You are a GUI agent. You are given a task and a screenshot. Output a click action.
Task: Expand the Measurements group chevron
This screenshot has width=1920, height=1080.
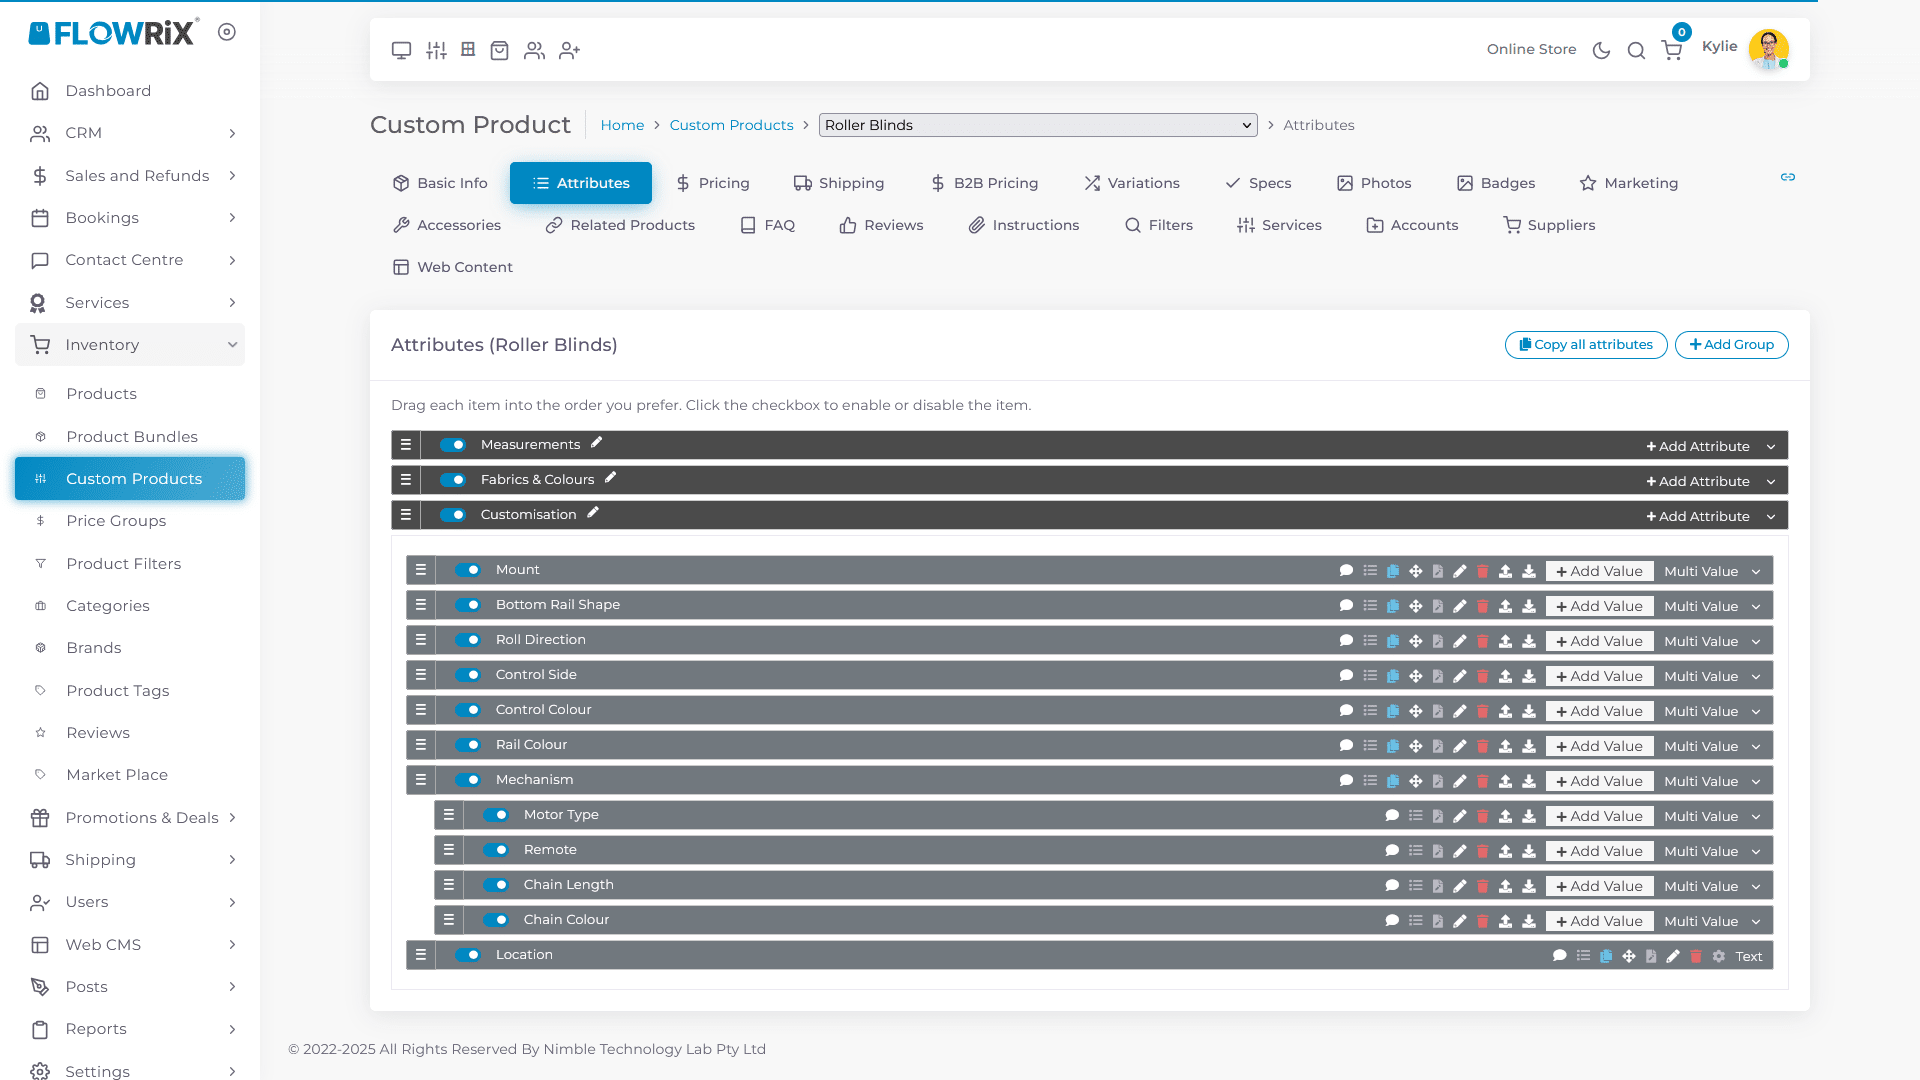1771,446
